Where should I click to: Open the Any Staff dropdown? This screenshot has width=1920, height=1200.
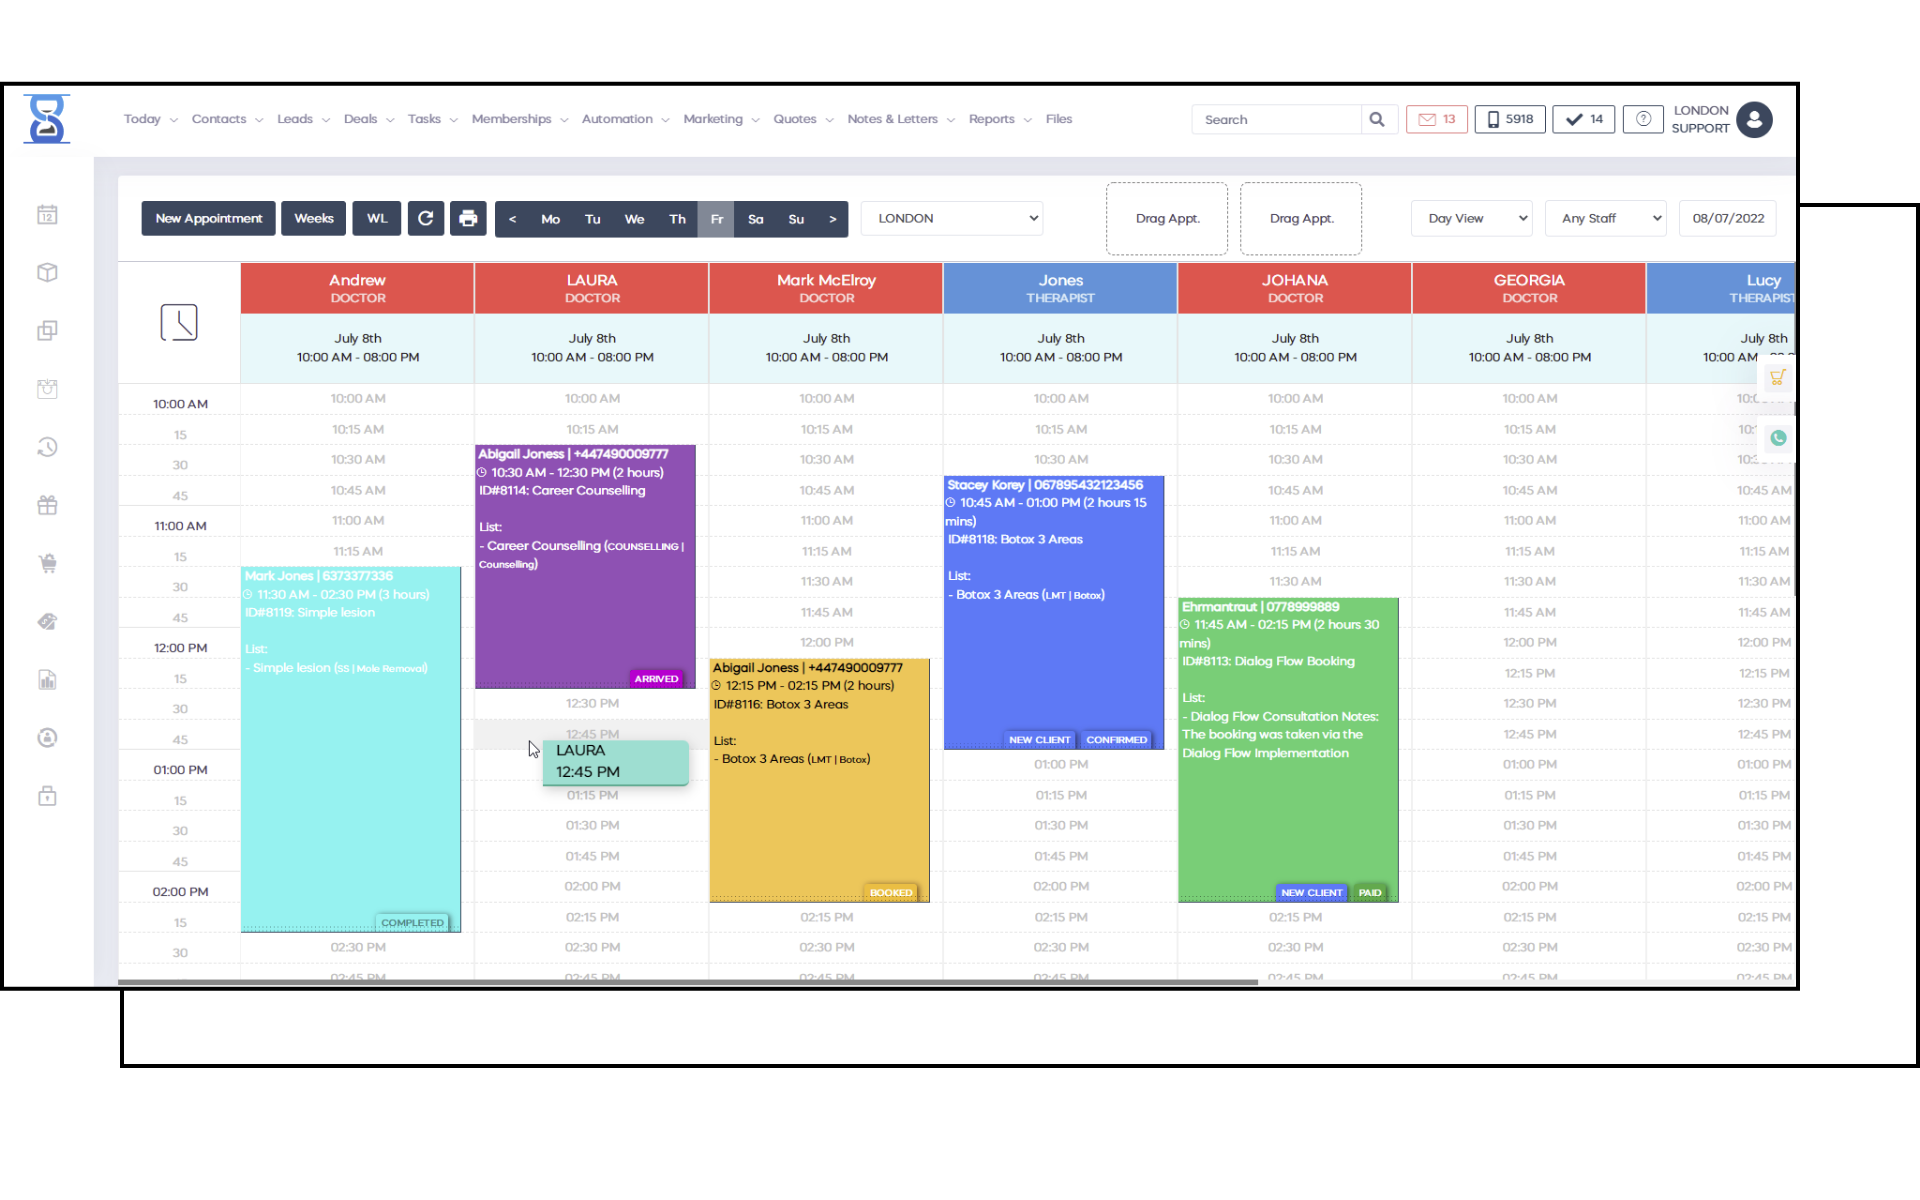pos(1605,218)
